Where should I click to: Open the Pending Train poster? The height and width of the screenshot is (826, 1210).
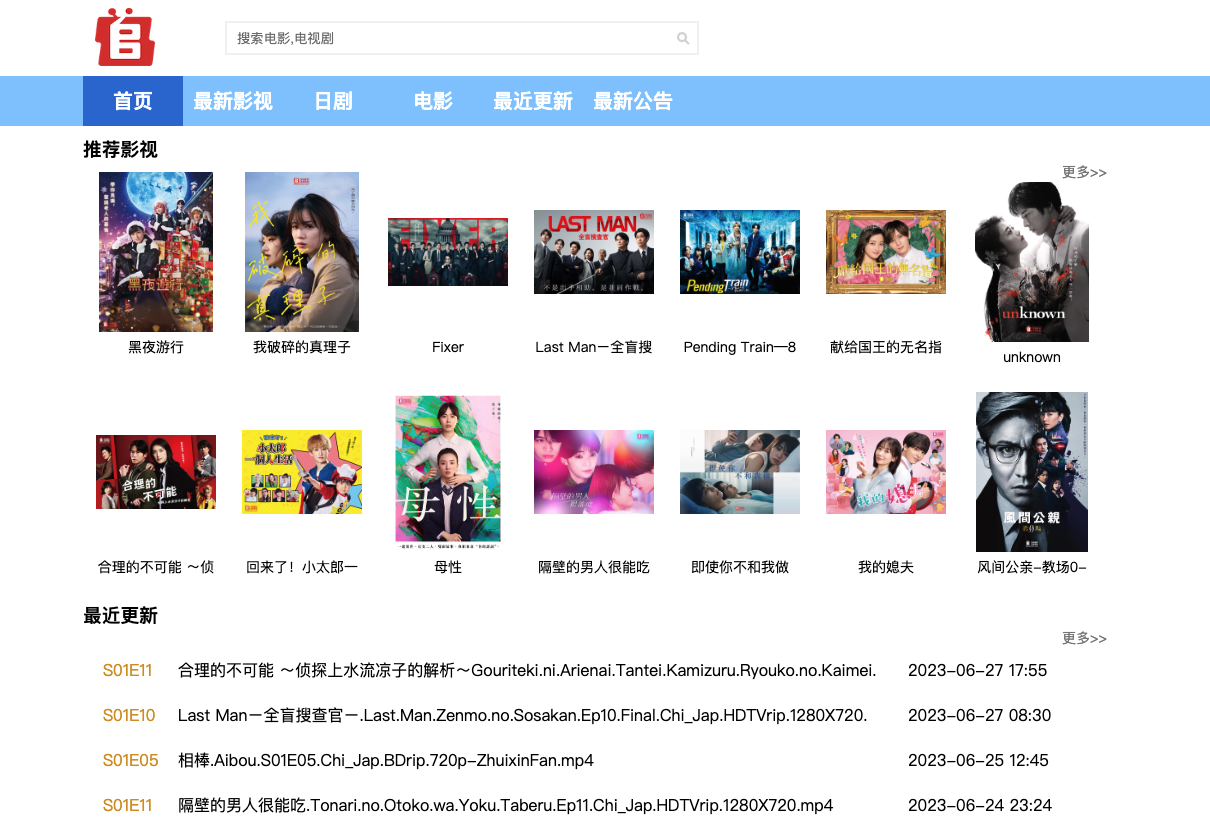[740, 252]
